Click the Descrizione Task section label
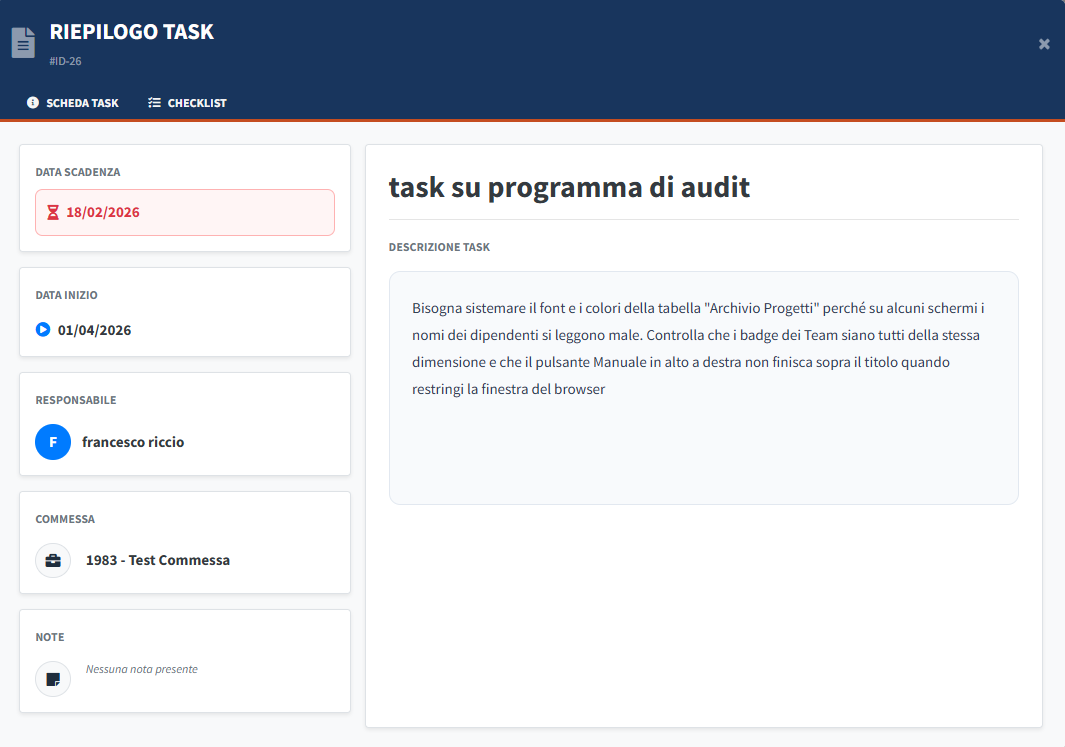 pyautogui.click(x=439, y=247)
